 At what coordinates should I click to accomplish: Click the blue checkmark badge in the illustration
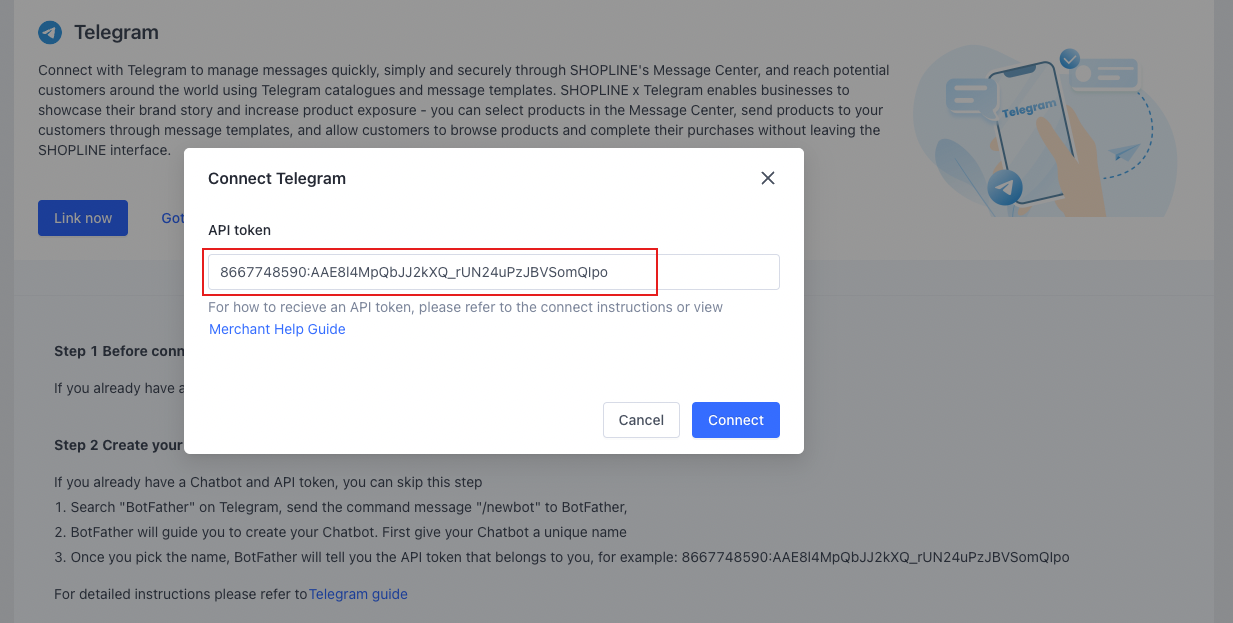coord(1070,59)
